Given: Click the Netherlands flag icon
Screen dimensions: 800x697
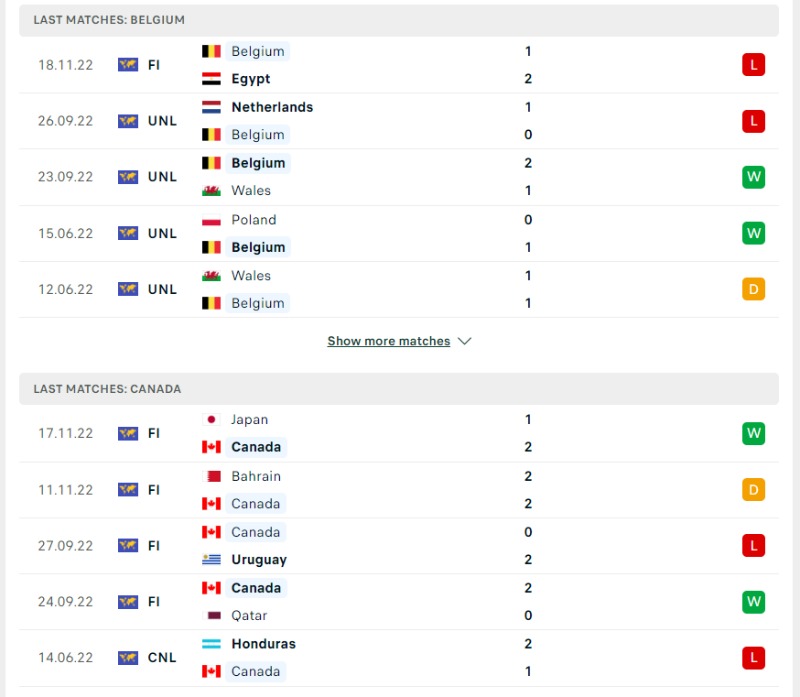Looking at the screenshot, I should [x=211, y=107].
